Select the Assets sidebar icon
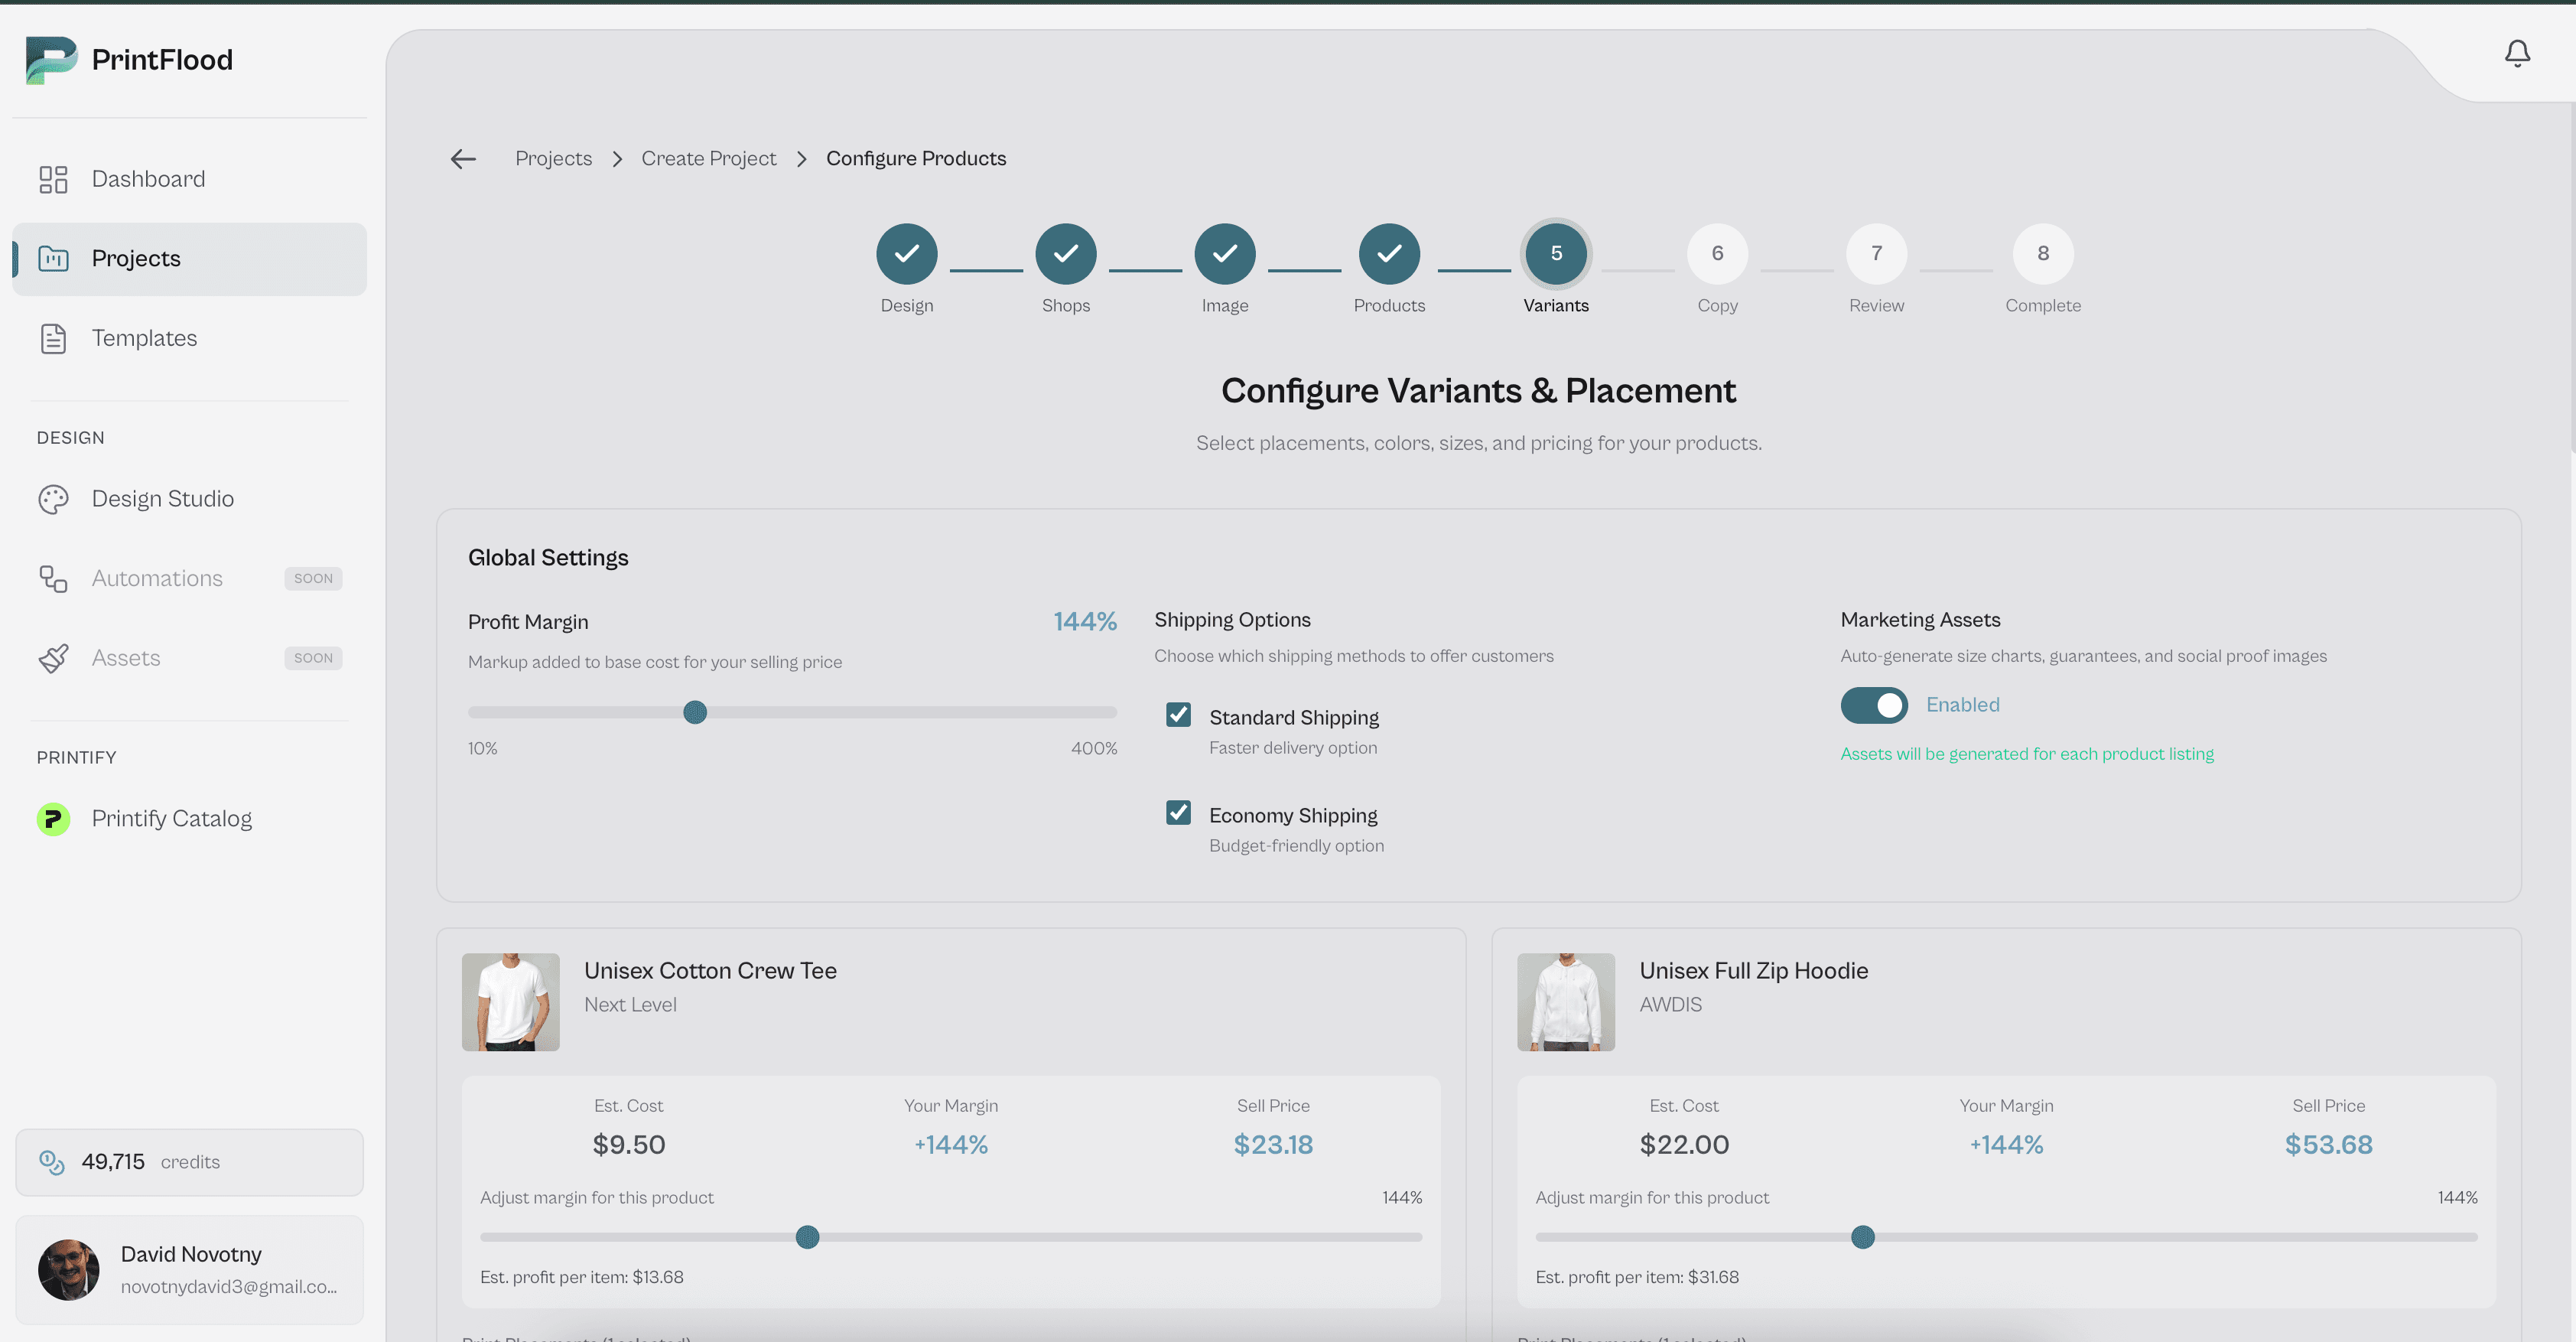This screenshot has width=2576, height=1342. (53, 658)
